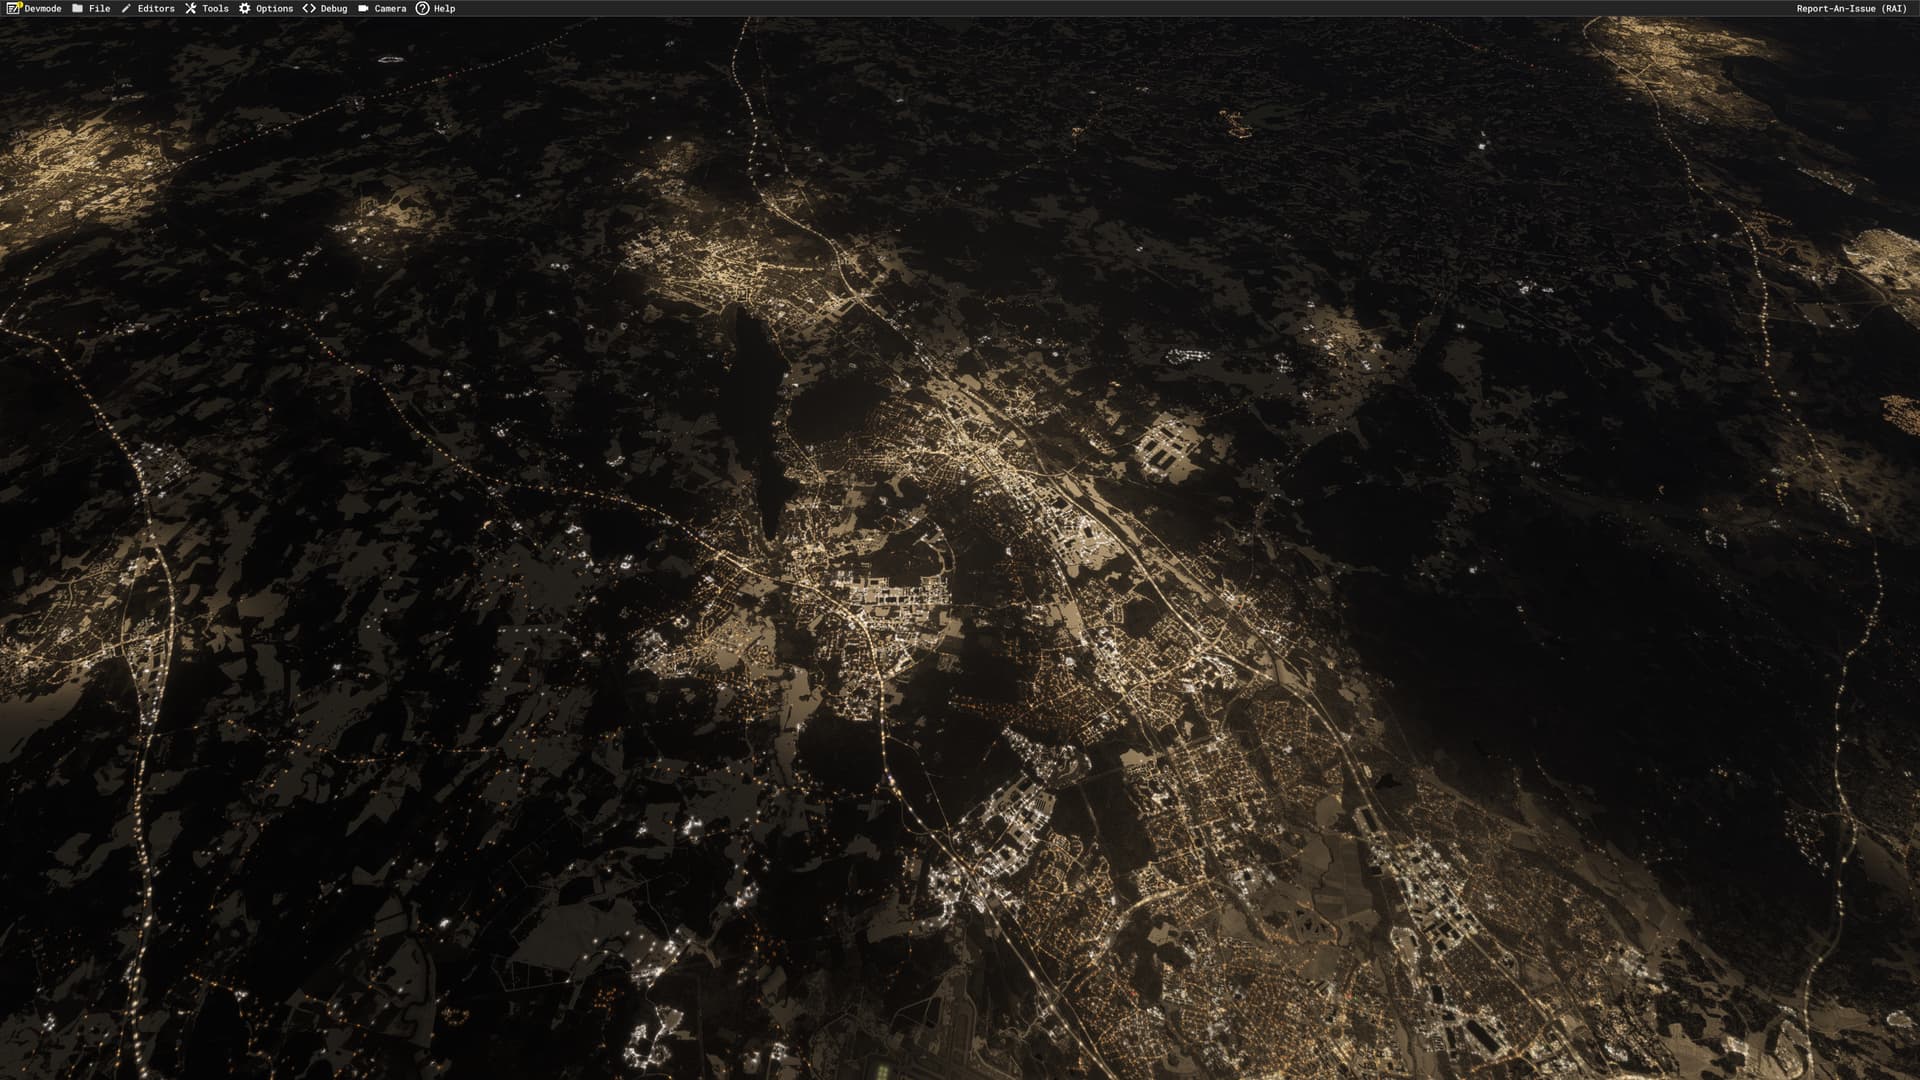Click the folder icon beside File
Viewport: 1920px width, 1080px height.
77,8
